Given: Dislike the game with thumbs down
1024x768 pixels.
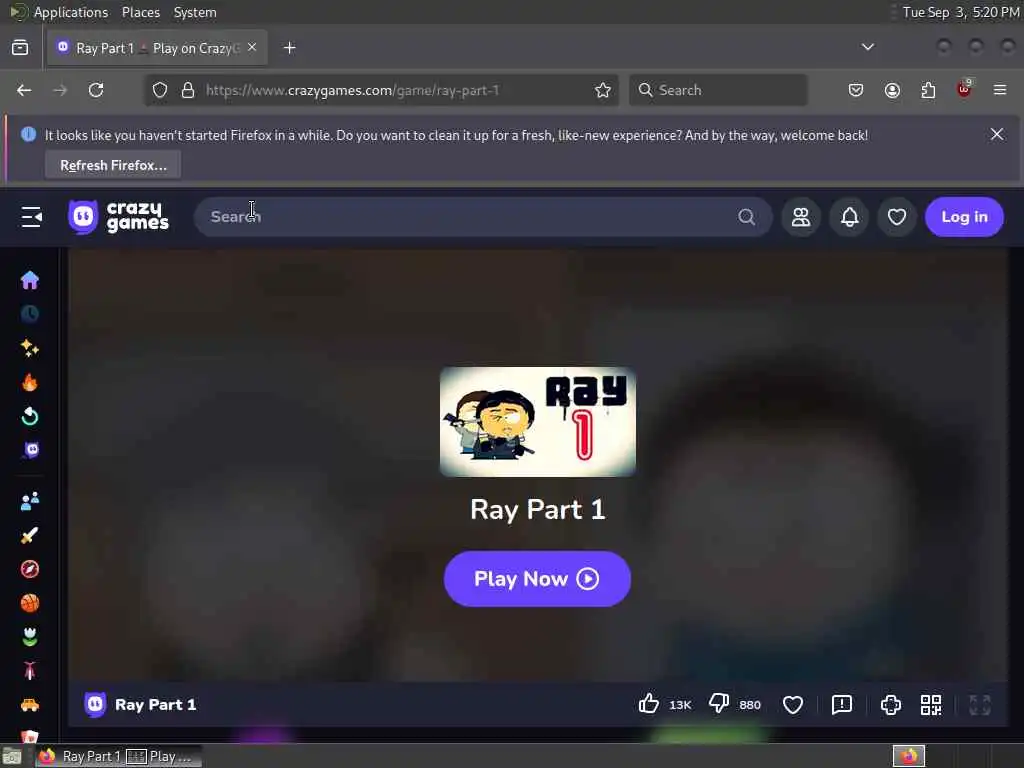Looking at the screenshot, I should click(x=719, y=704).
